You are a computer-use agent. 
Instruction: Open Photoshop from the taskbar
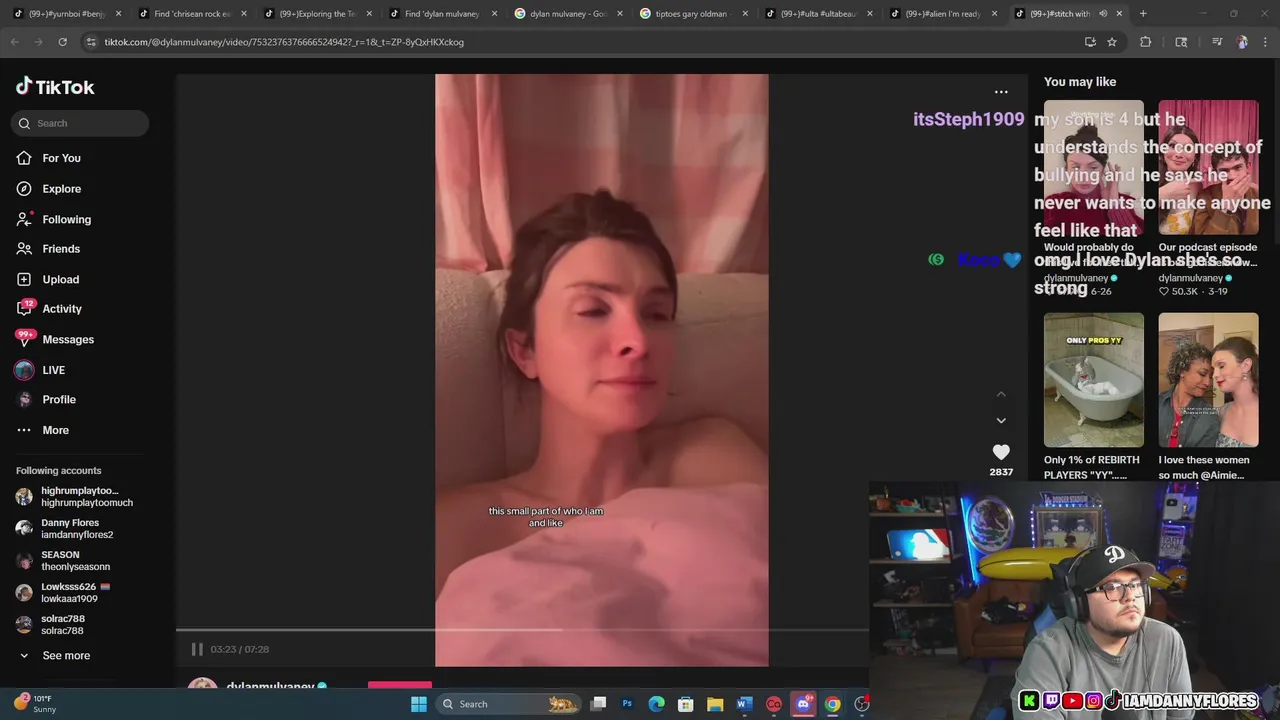click(627, 704)
